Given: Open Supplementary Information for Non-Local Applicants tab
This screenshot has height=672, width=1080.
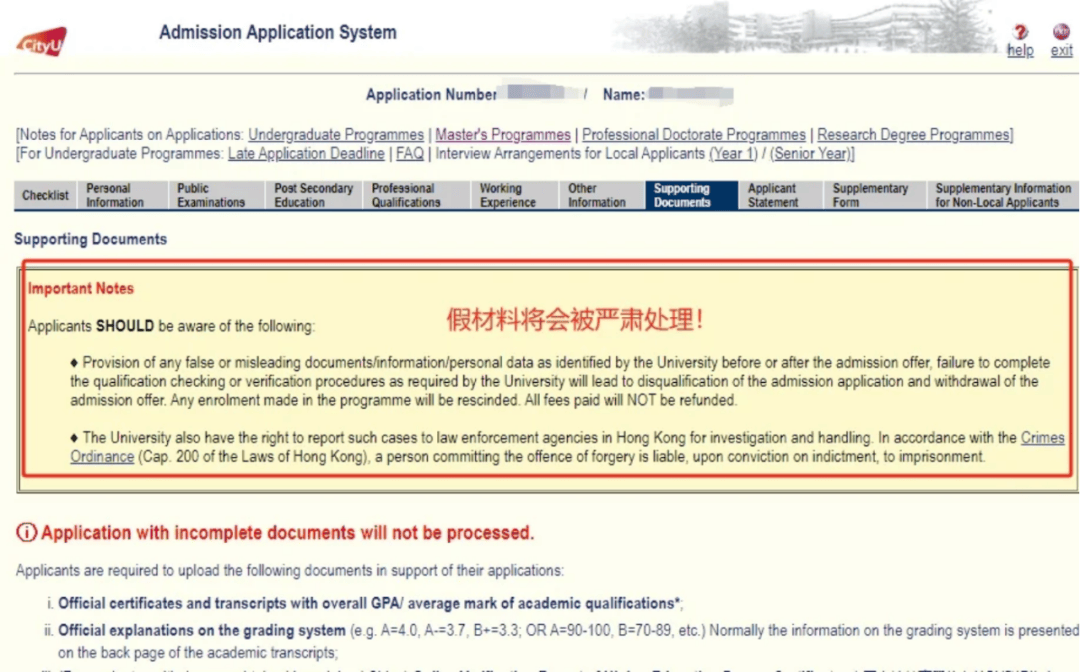Looking at the screenshot, I should [x=1003, y=195].
